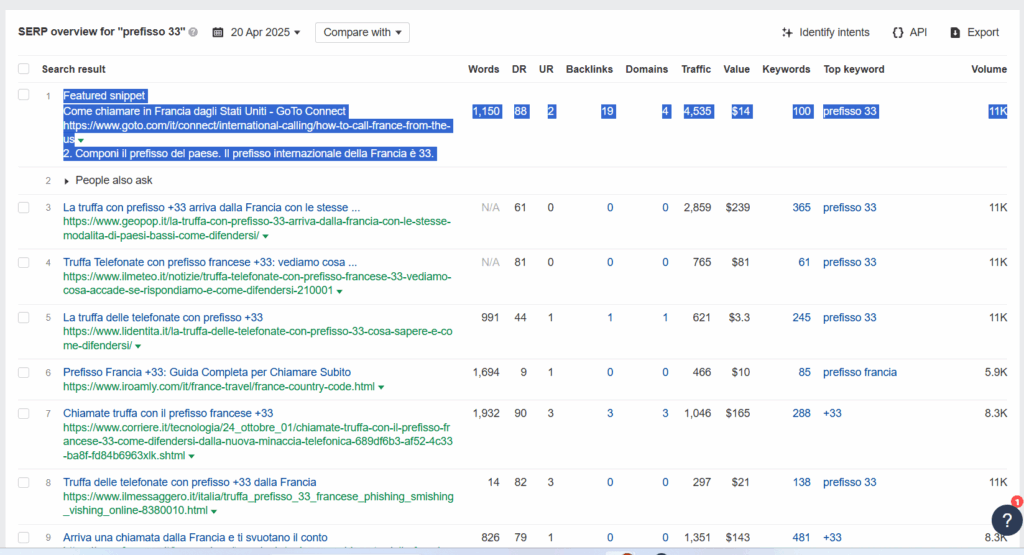Click the calendar icon next to 20 Apr 2025
Viewport: 1024px width, 555px height.
coord(218,32)
